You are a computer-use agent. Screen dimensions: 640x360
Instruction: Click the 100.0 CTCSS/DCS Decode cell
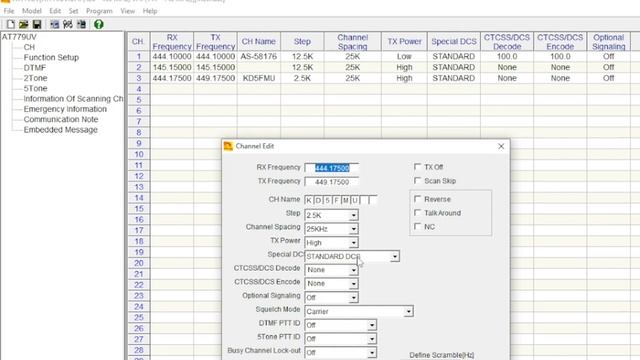point(507,56)
